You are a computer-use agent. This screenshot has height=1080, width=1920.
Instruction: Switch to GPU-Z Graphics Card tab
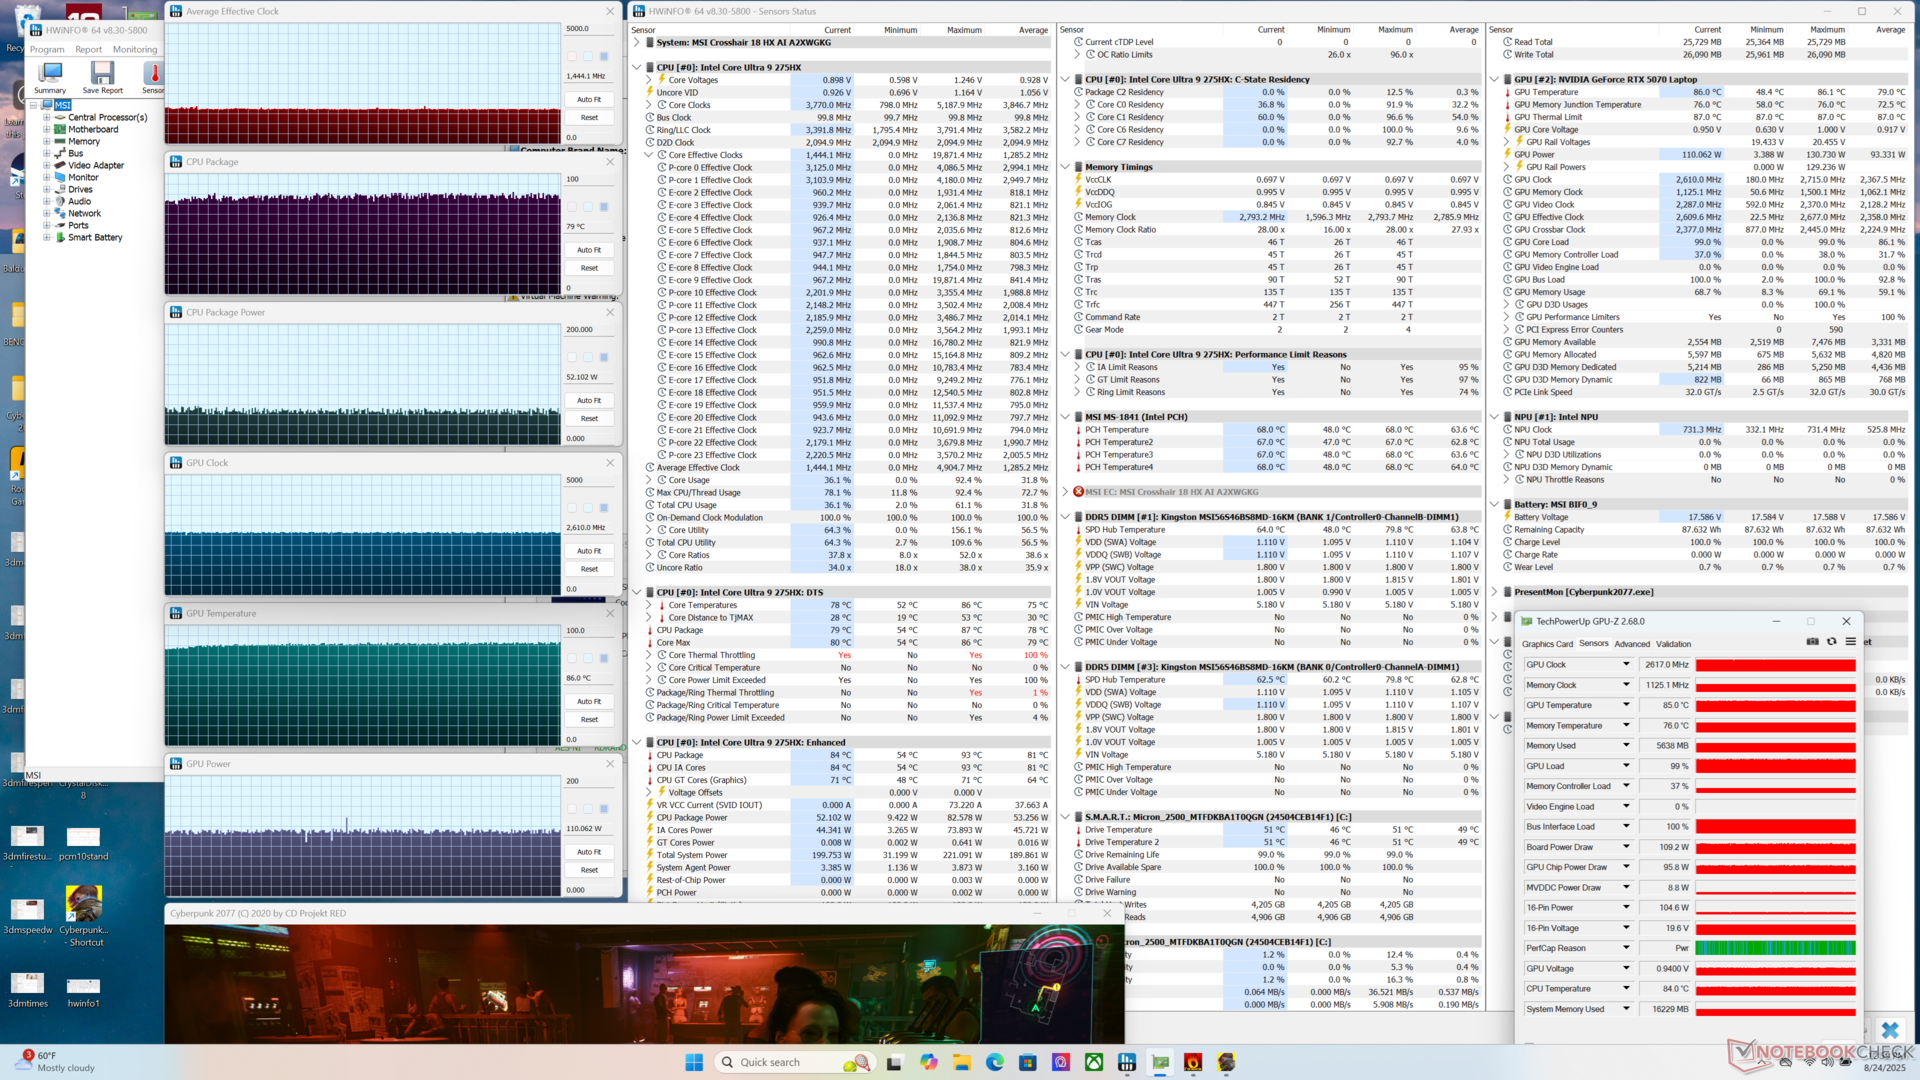(x=1547, y=644)
